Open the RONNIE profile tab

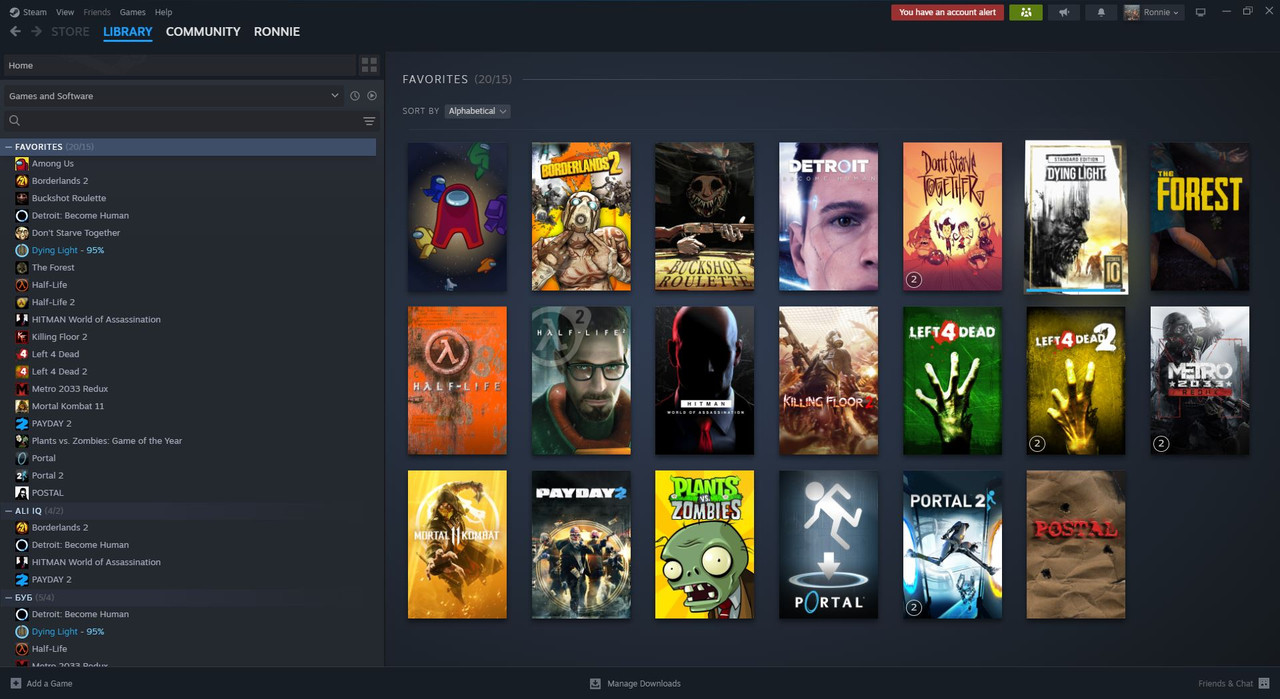click(277, 32)
